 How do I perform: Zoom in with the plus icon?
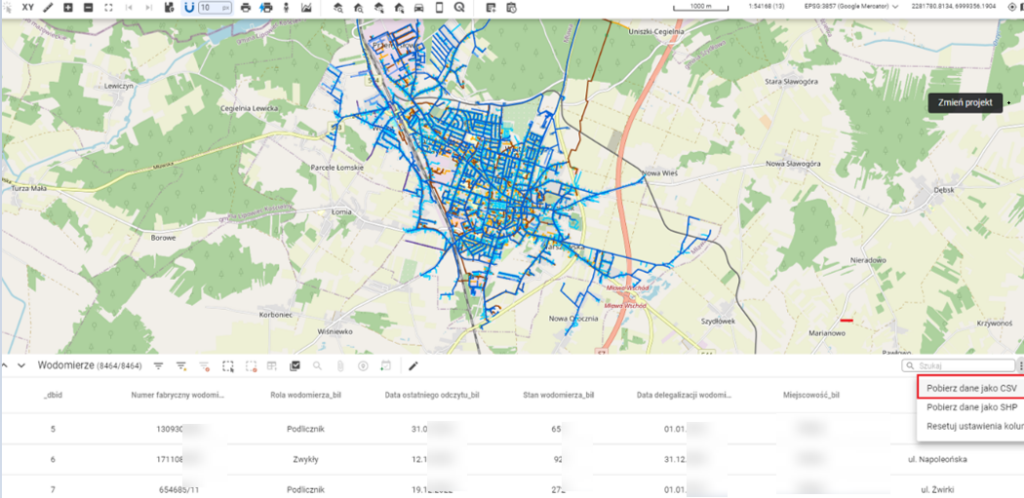click(68, 7)
